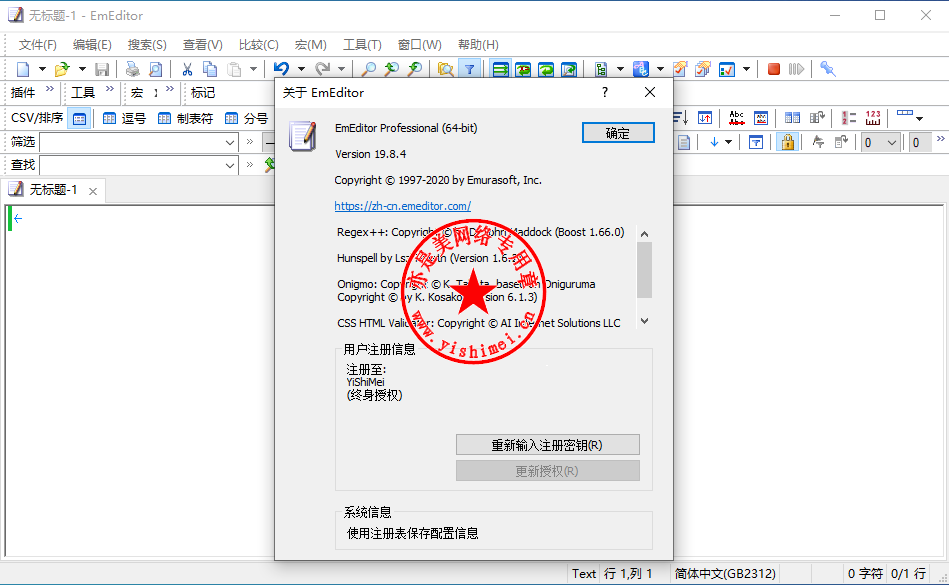Expand the Paste dropdown arrow

pos(254,69)
